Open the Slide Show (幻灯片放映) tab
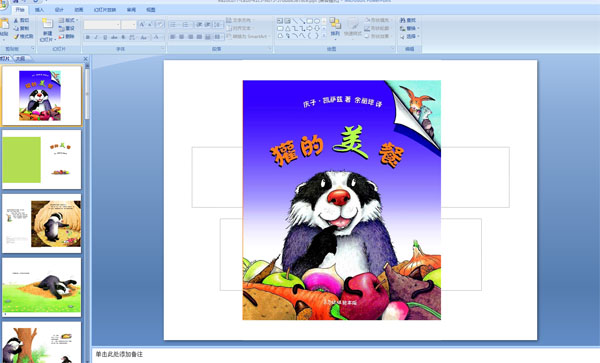This screenshot has width=600, height=363. 105,10
